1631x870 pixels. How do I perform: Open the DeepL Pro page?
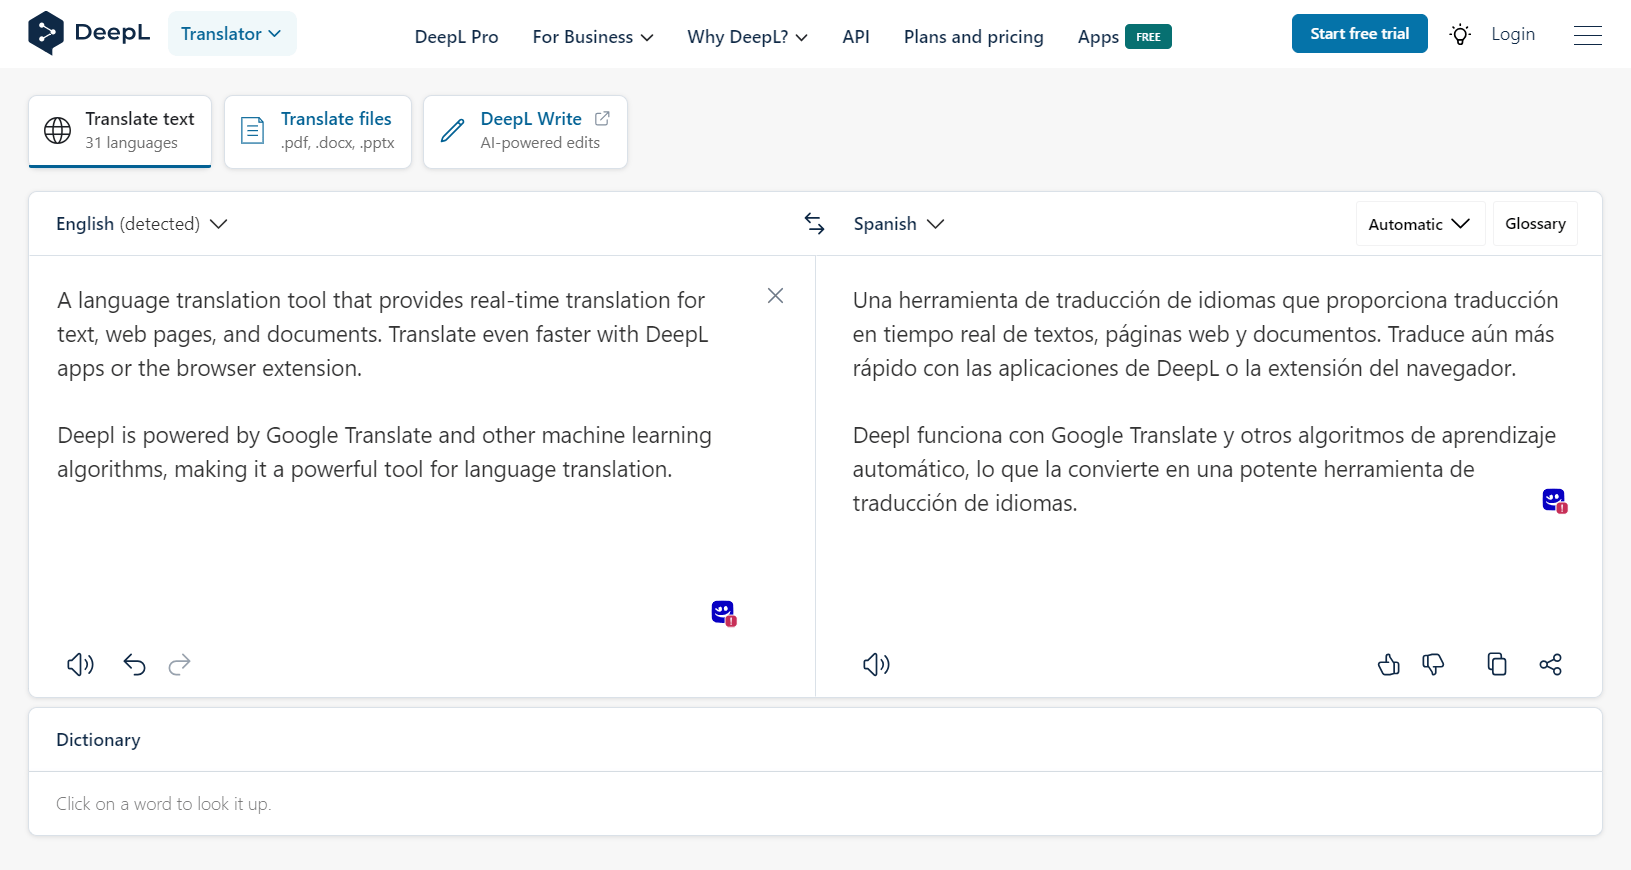click(x=456, y=37)
